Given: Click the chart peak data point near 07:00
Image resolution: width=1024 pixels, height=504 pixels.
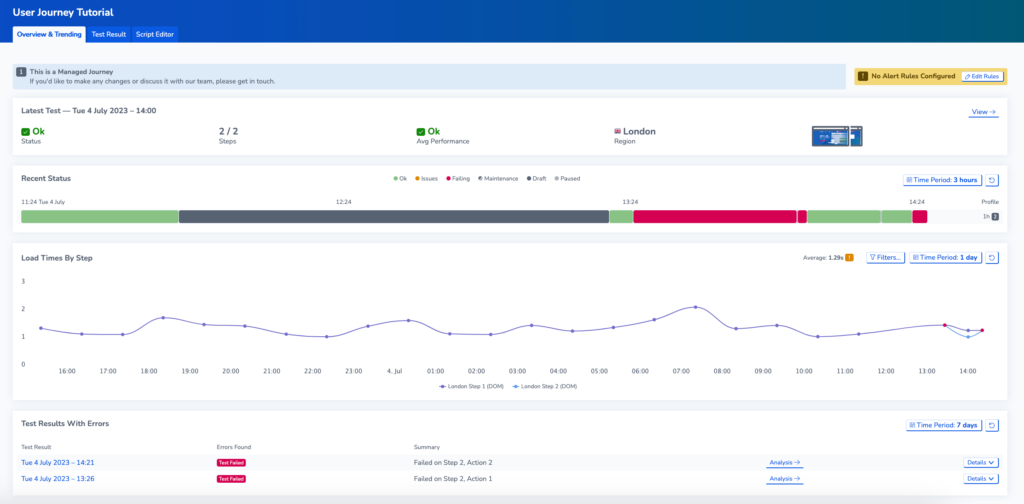Looking at the screenshot, I should pos(696,307).
